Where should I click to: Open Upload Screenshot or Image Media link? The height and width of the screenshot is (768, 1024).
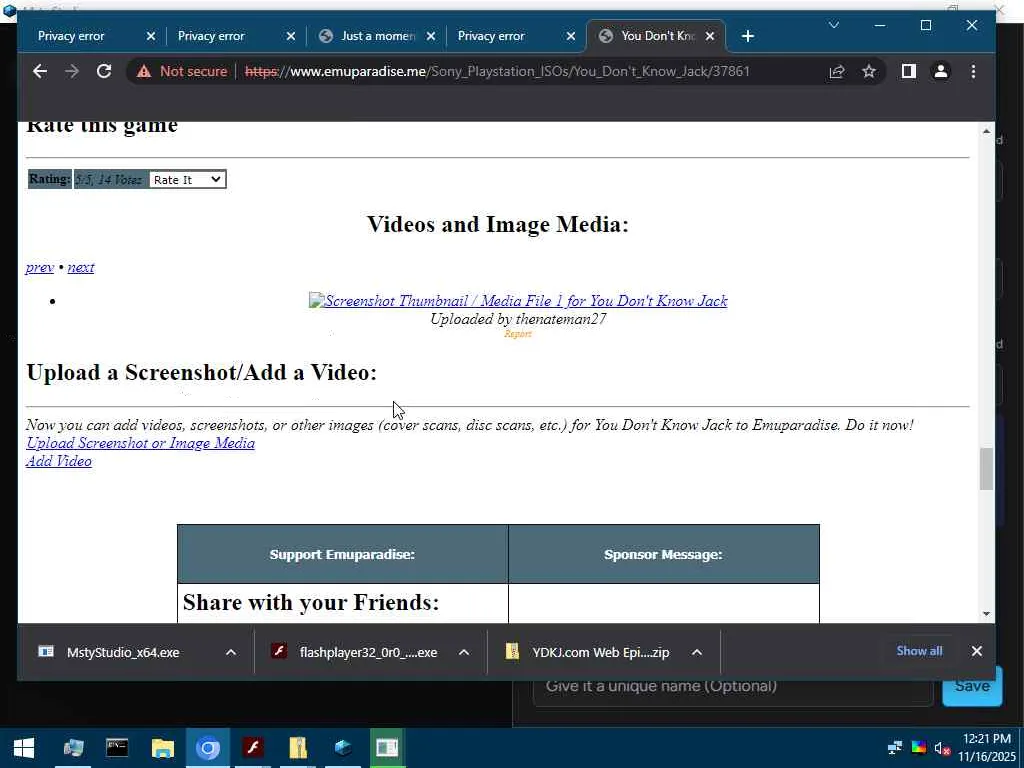pos(140,443)
